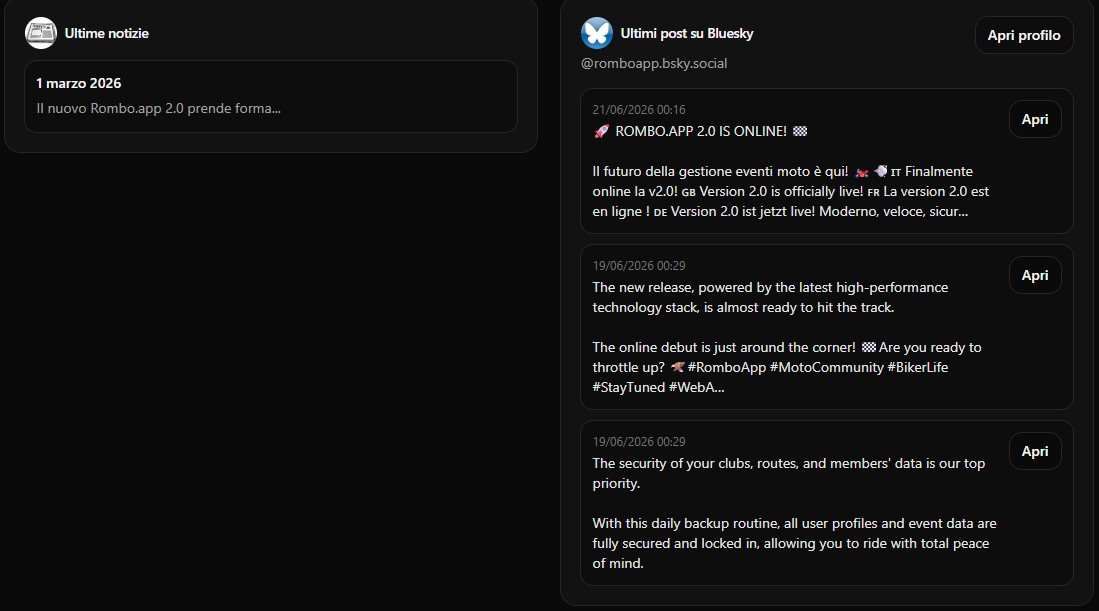Viewport: 1099px width, 611px height.
Task: Click the Bluesky butterfly logo icon
Action: (596, 33)
